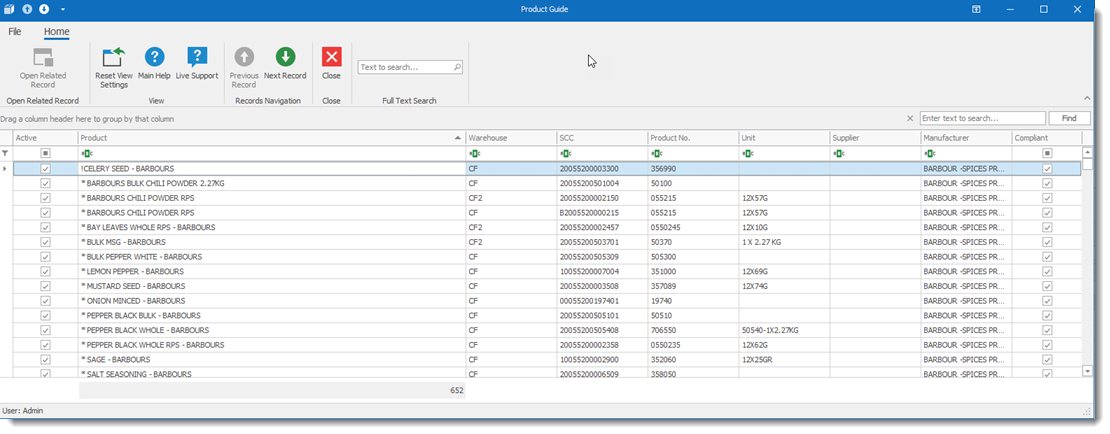Go to Next Record
This screenshot has height=434, width=1110.
(285, 57)
